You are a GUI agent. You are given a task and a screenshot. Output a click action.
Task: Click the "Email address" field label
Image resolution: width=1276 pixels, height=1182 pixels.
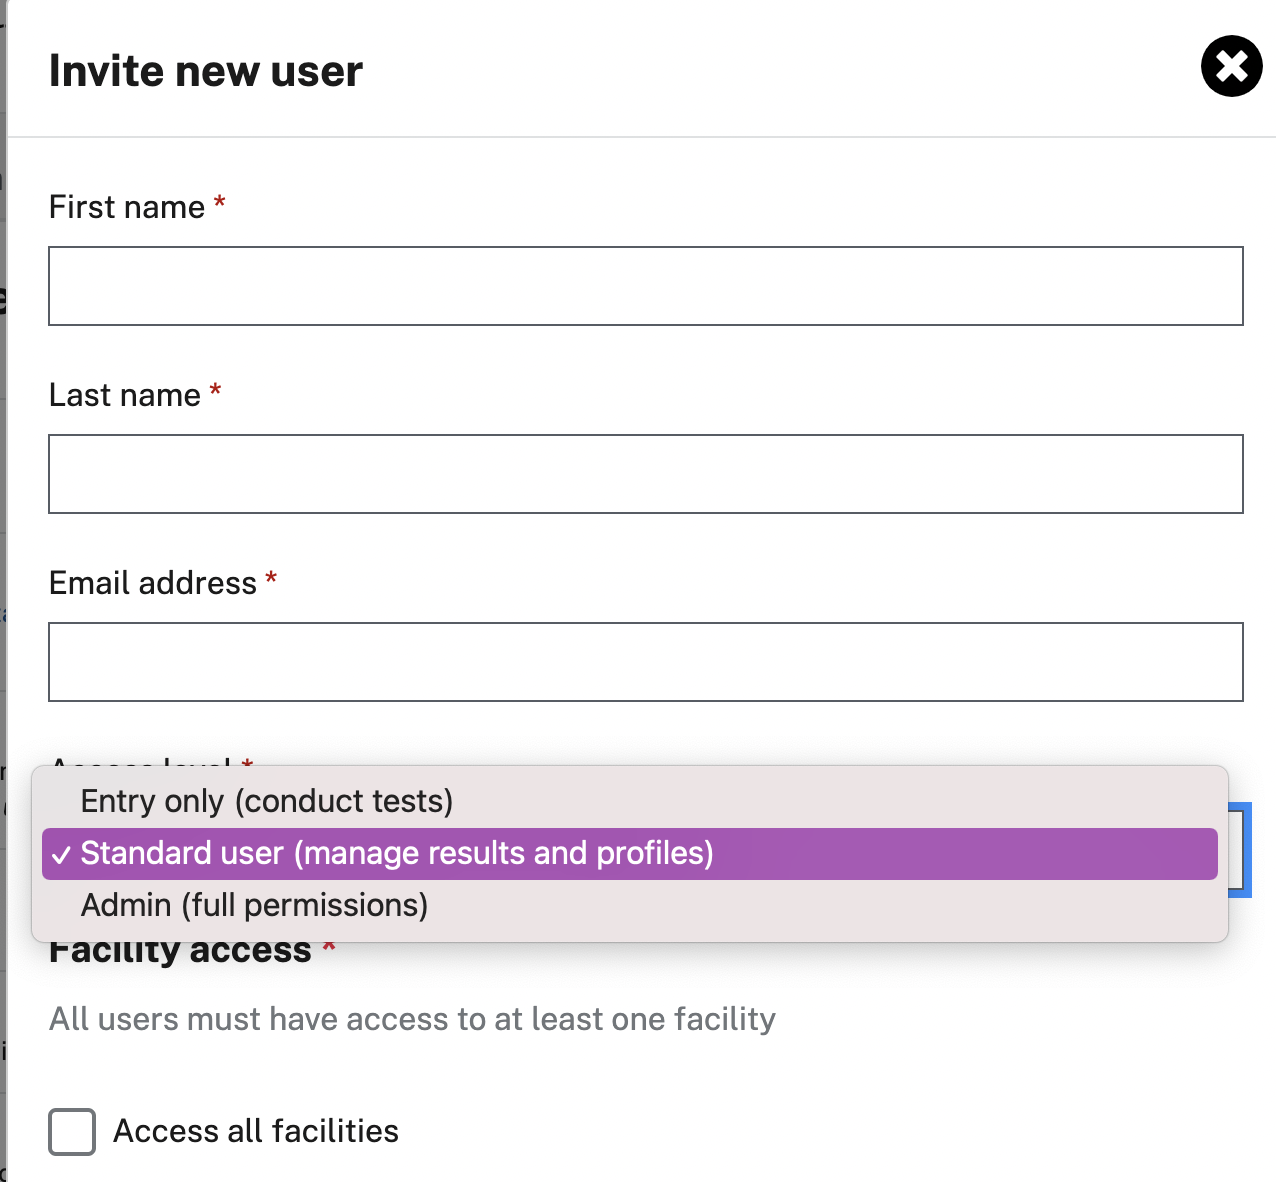pos(153,583)
